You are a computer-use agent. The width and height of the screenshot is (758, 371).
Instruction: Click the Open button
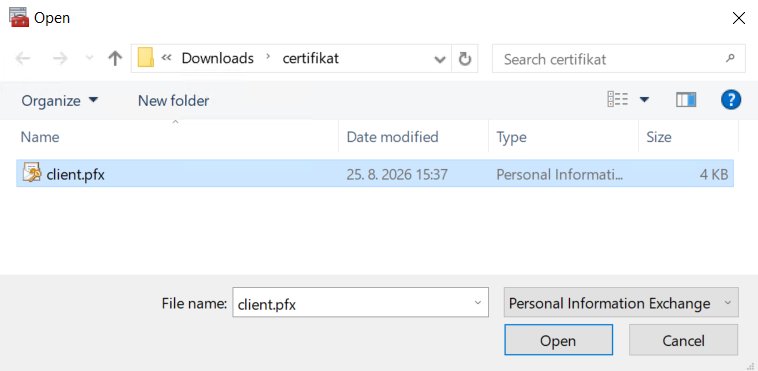pyautogui.click(x=558, y=341)
